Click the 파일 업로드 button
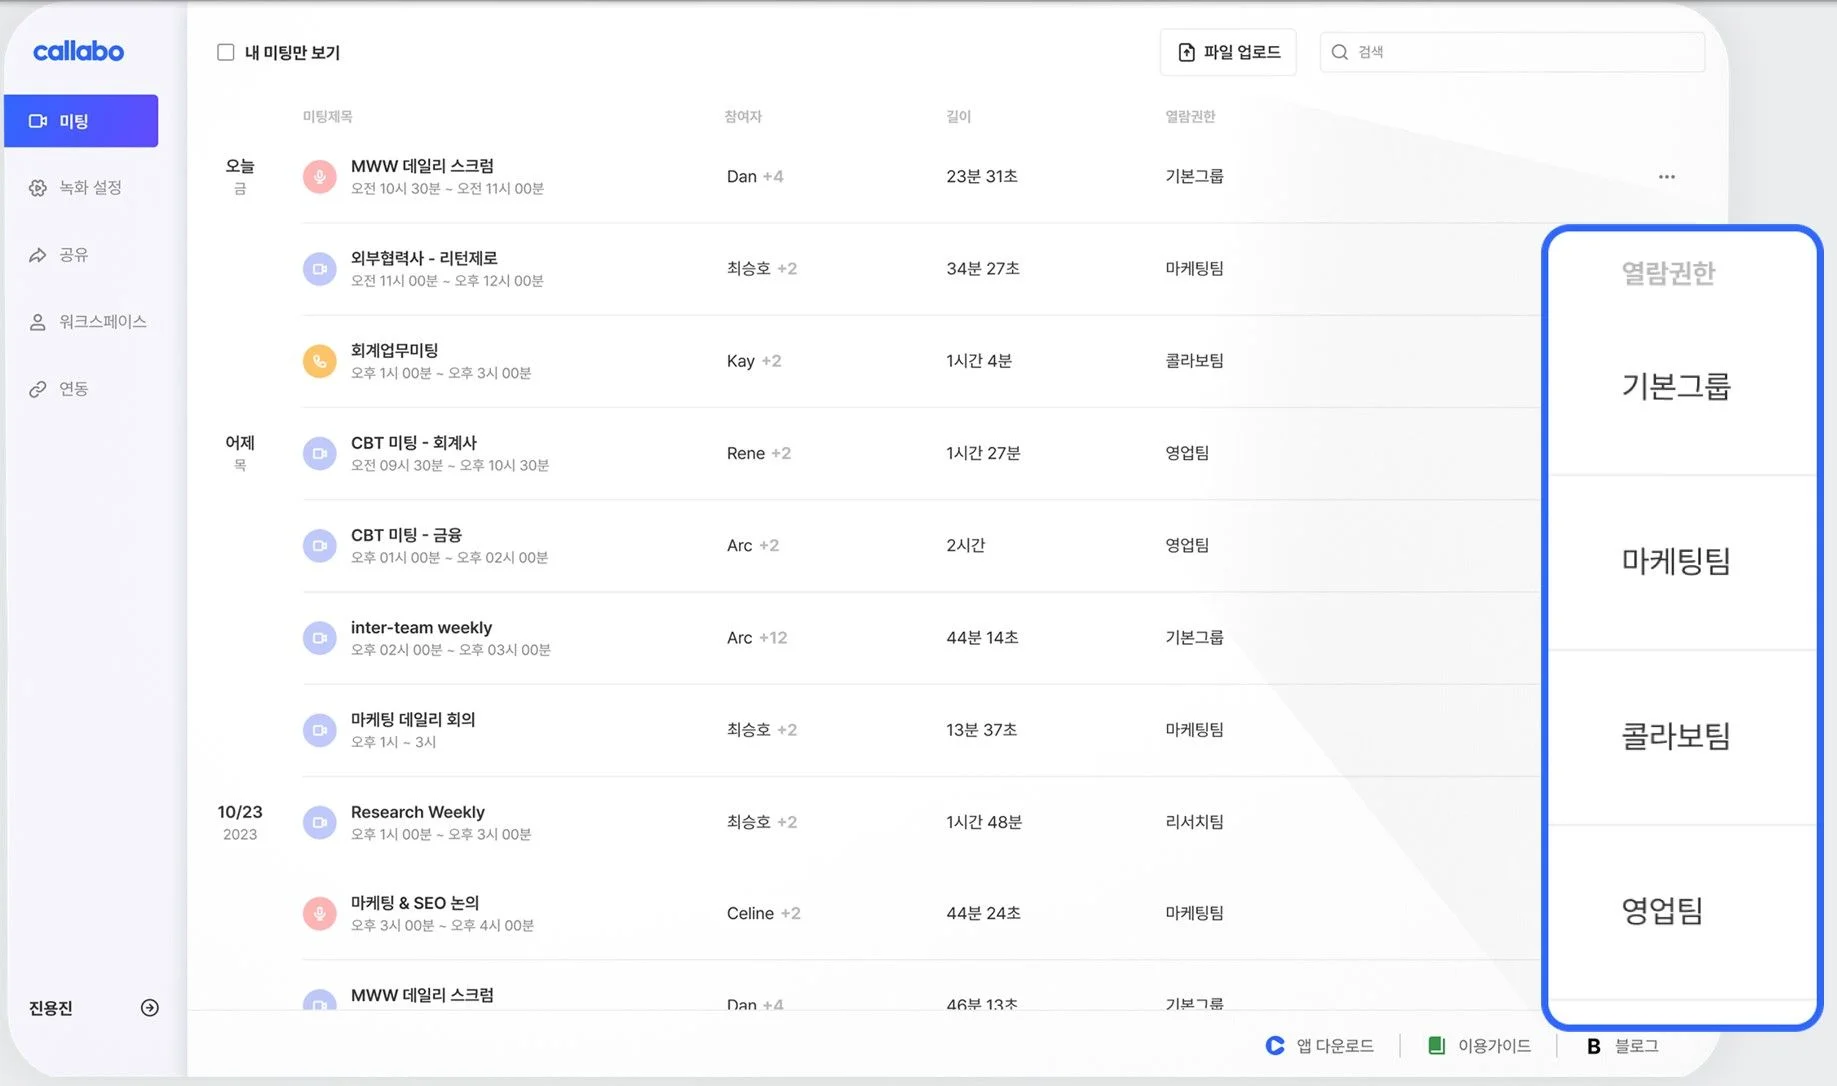The height and width of the screenshot is (1086, 1837). (x=1228, y=52)
